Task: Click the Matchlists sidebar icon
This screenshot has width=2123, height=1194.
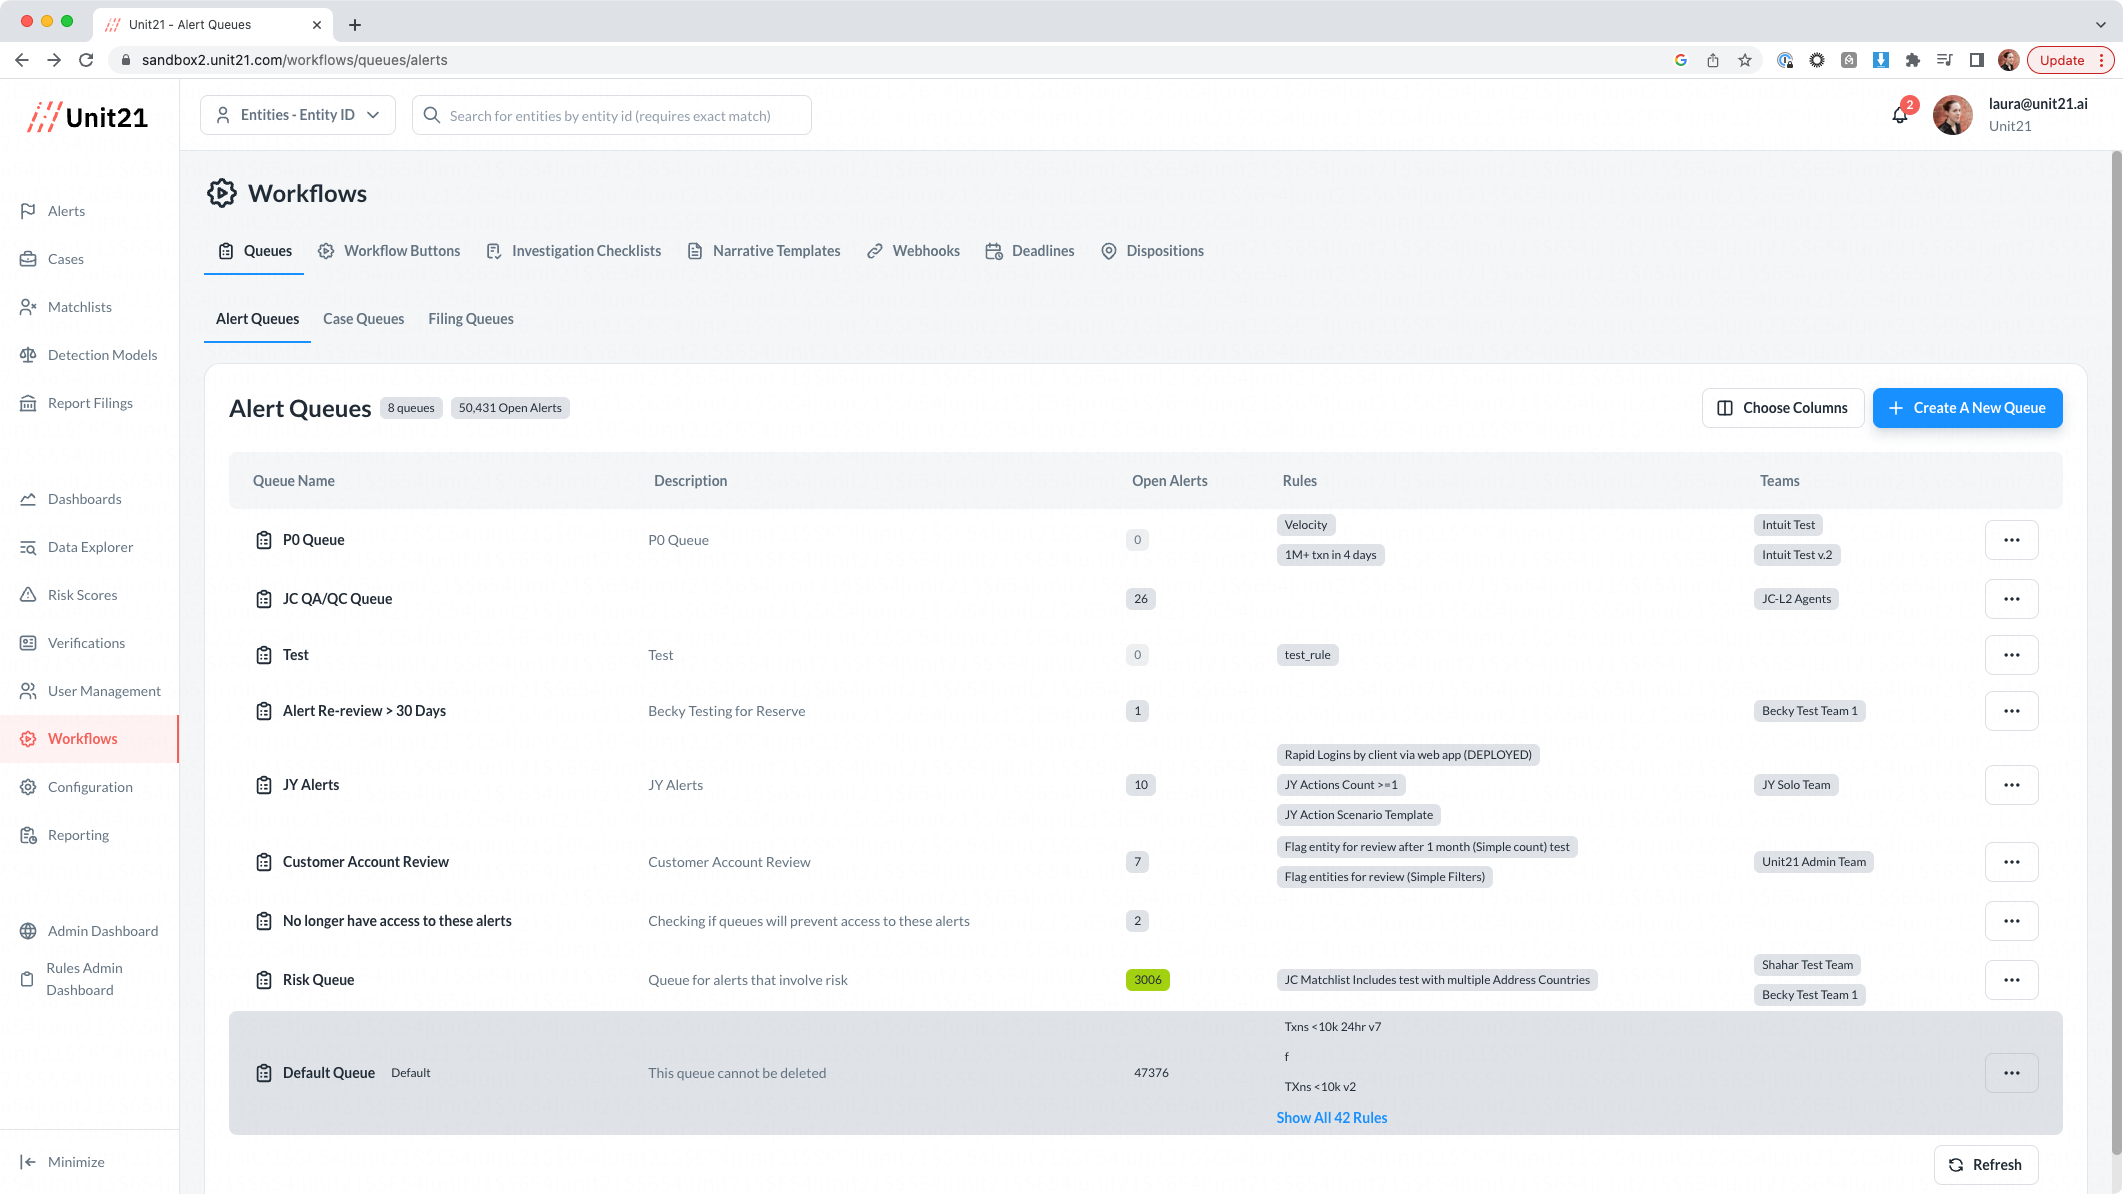Action: pyautogui.click(x=28, y=307)
